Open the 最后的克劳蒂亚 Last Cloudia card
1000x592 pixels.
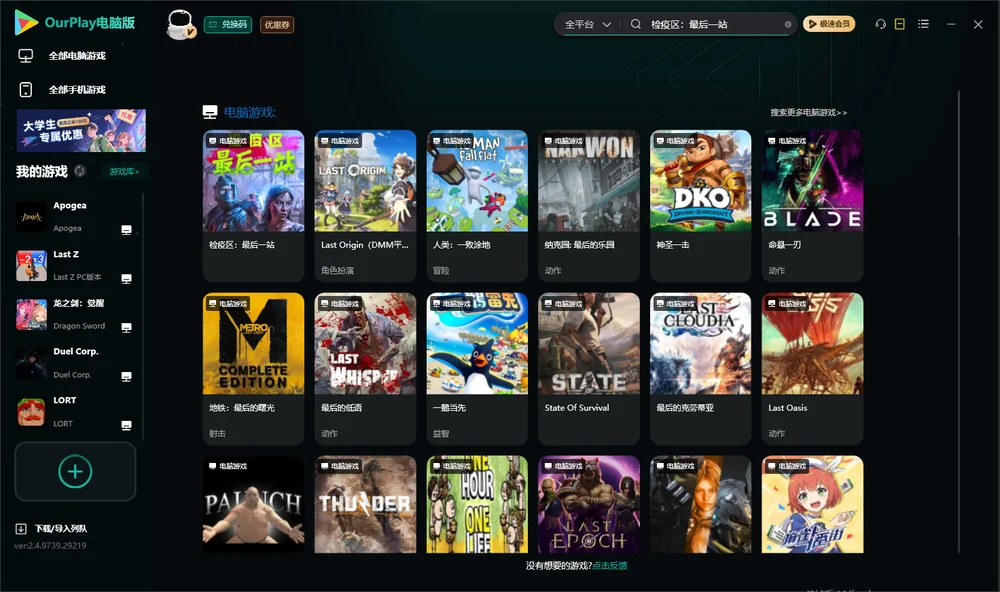[700, 368]
